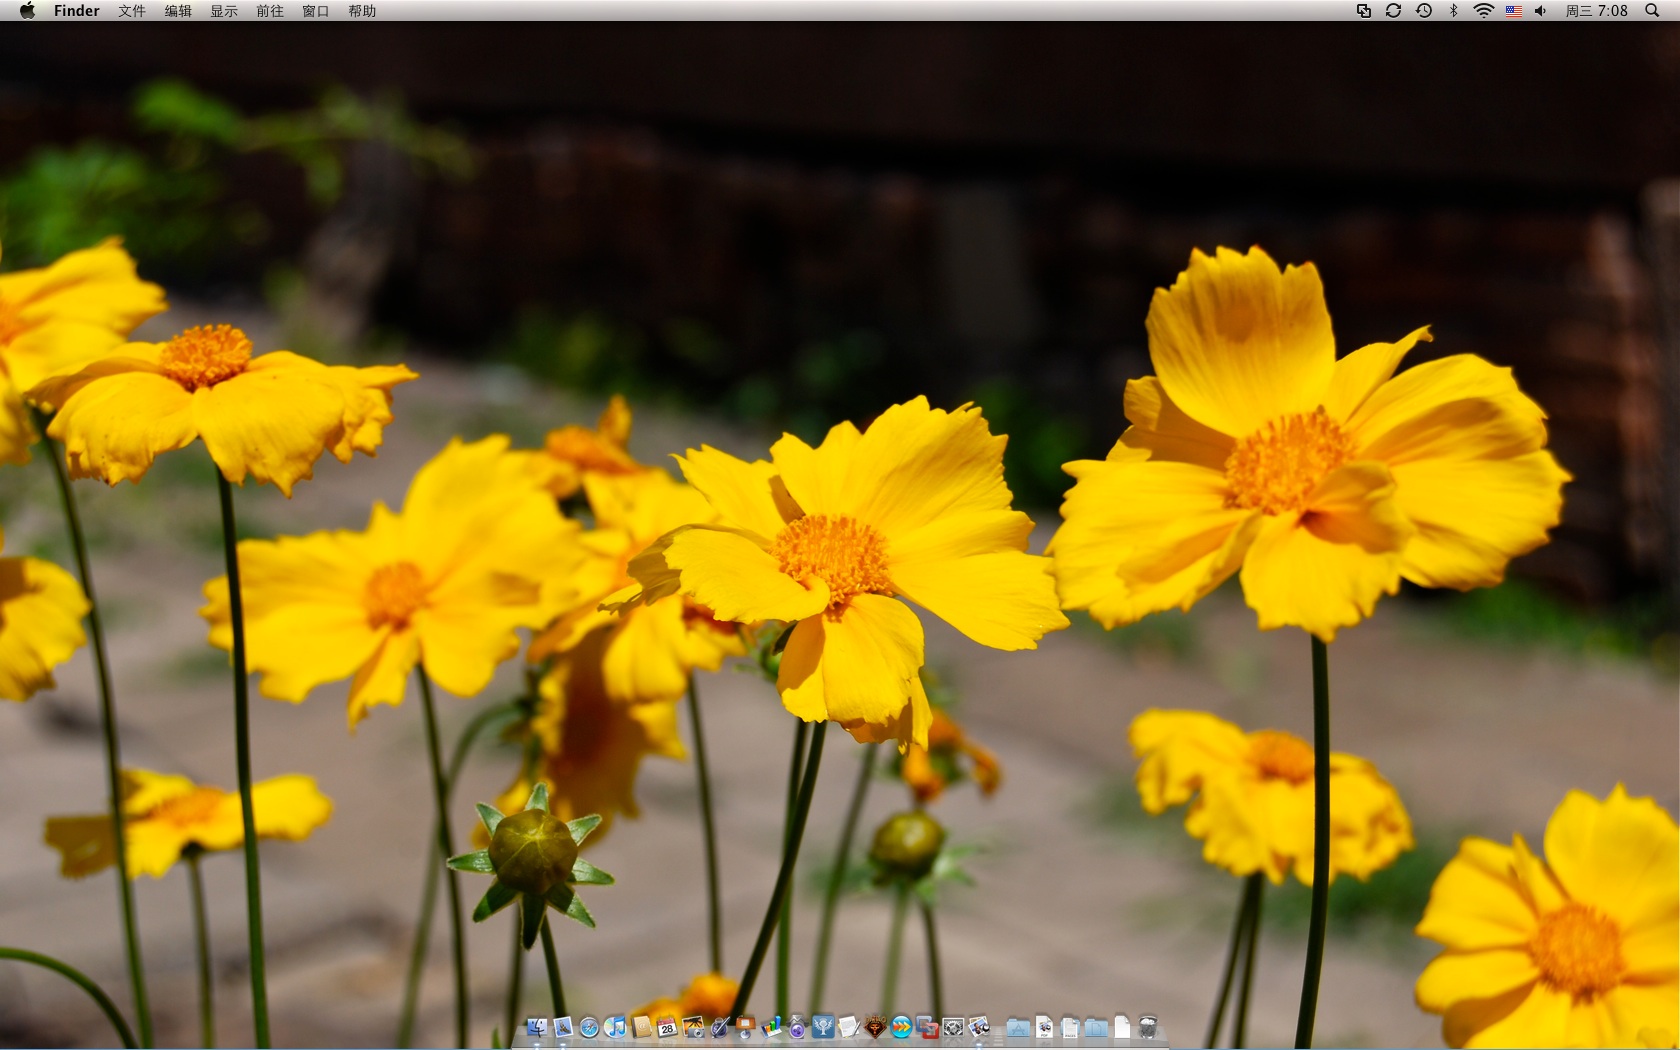Open the PDF document in the Dock
The height and width of the screenshot is (1050, 1680).
(1044, 1027)
